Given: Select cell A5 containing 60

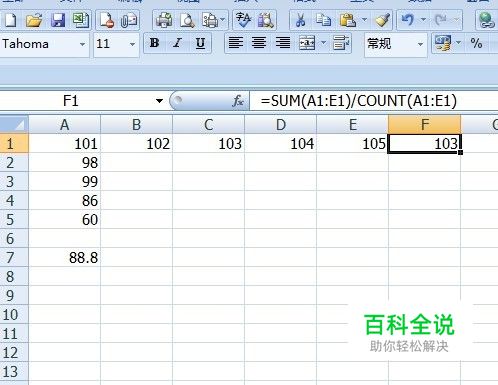Looking at the screenshot, I should tap(65, 219).
